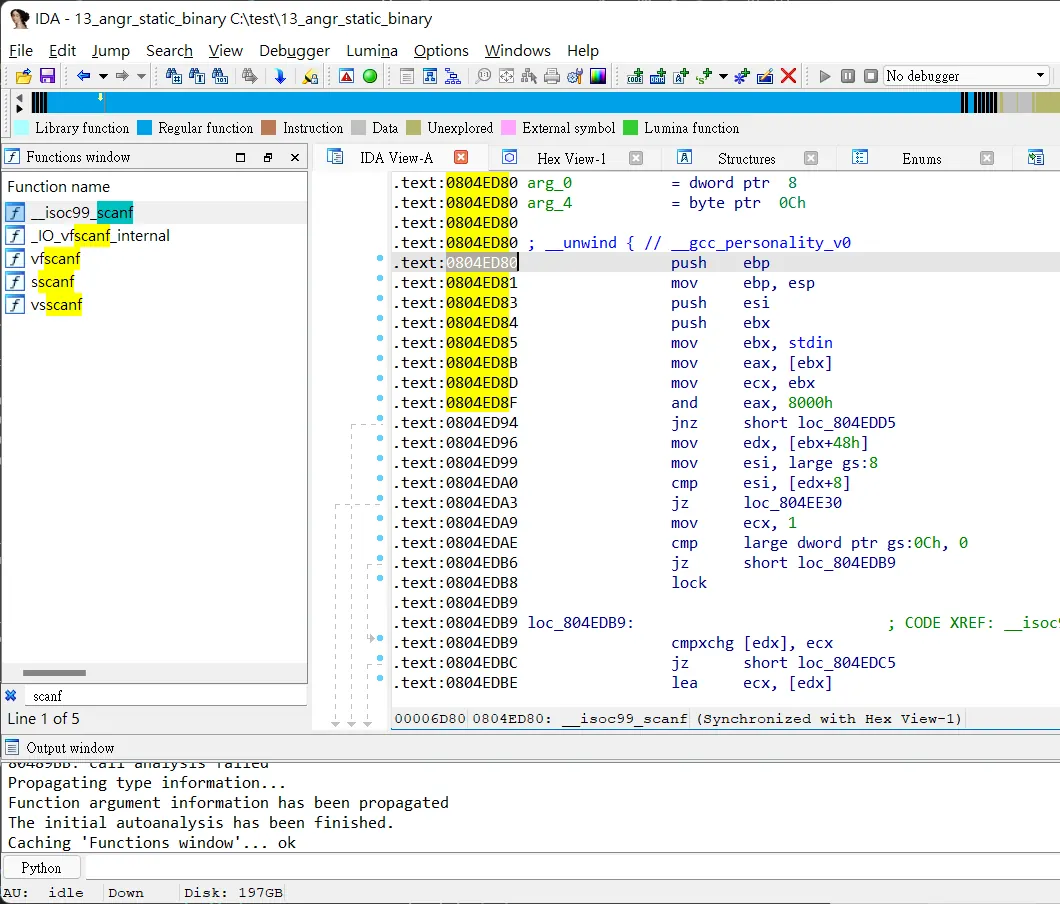
Task: Click the pause process button
Action: (848, 76)
